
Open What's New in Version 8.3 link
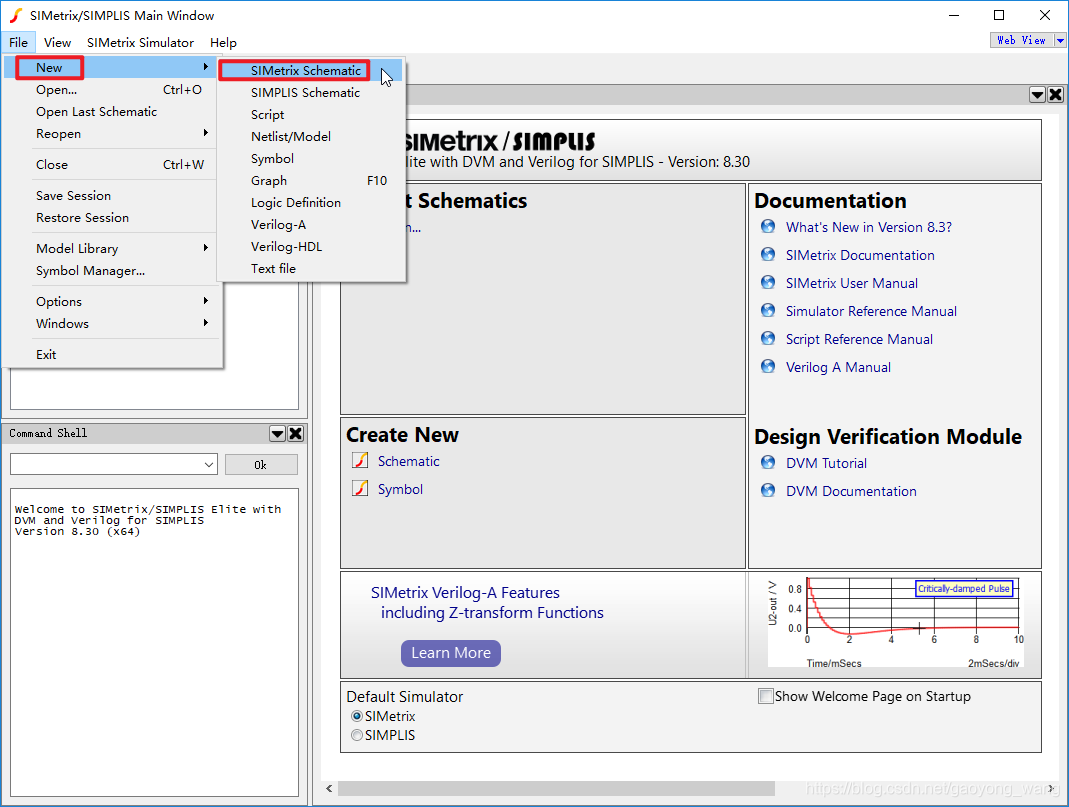pos(869,227)
